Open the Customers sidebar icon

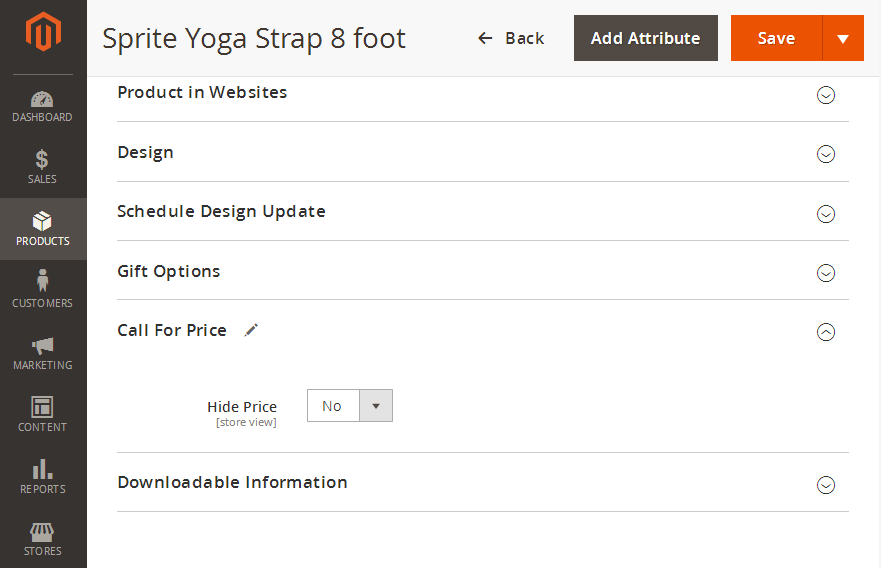point(42,282)
